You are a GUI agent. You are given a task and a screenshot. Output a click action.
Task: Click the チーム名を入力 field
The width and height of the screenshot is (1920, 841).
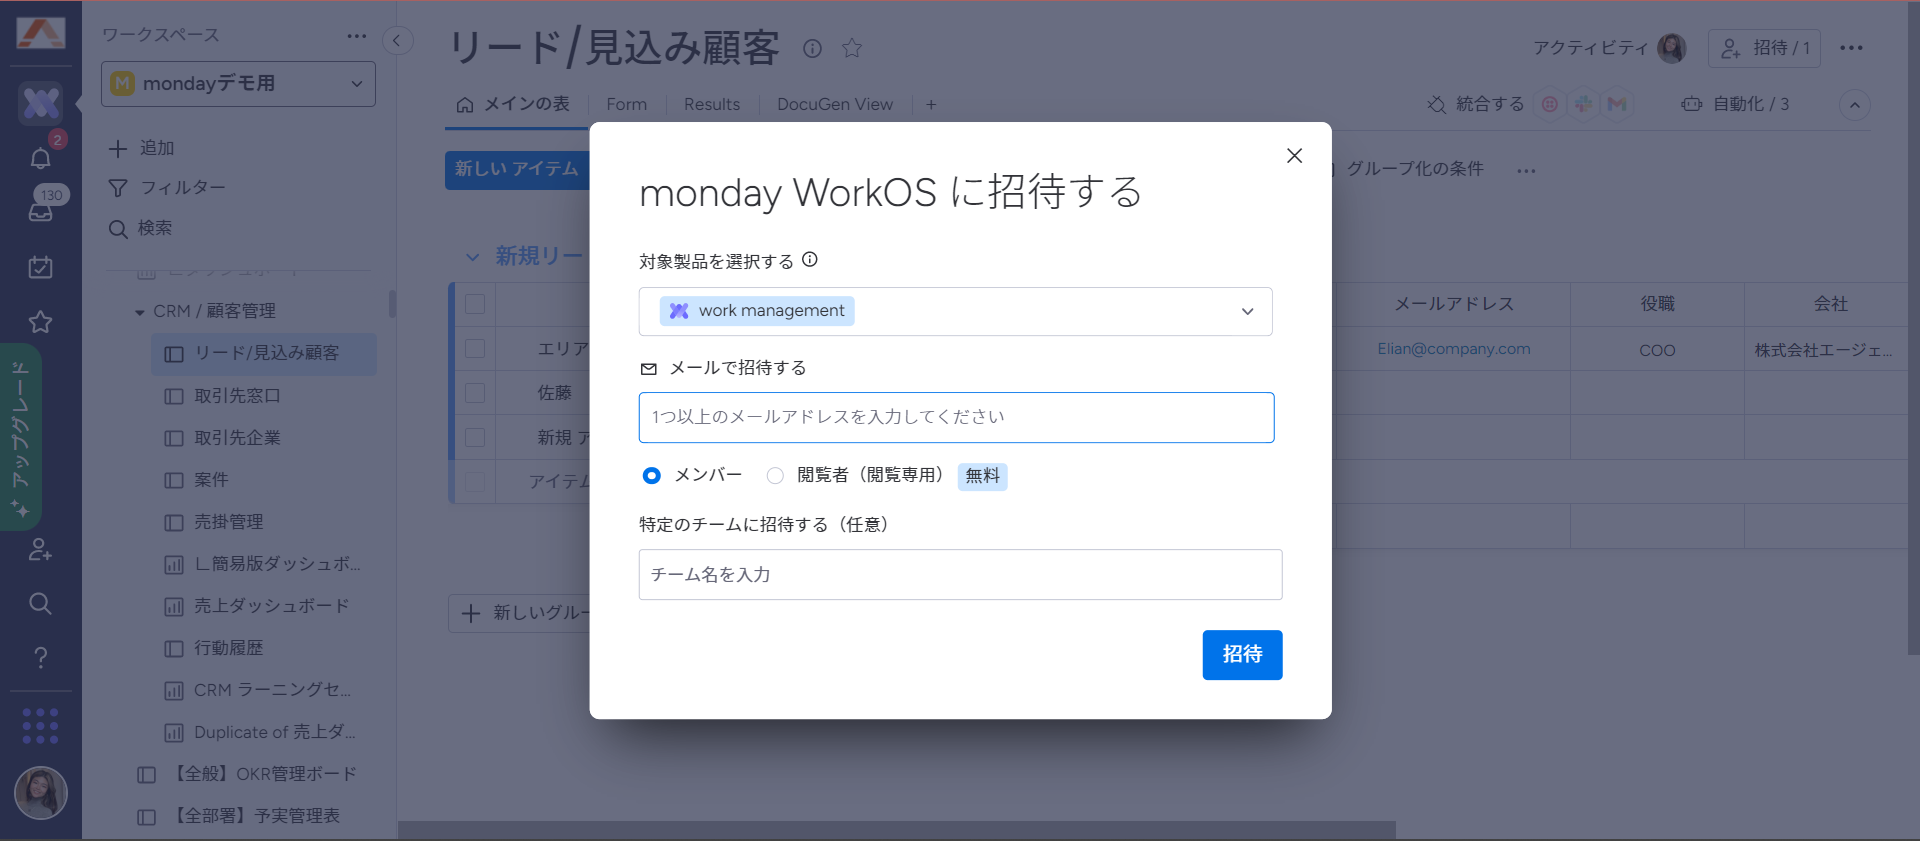pos(960,575)
